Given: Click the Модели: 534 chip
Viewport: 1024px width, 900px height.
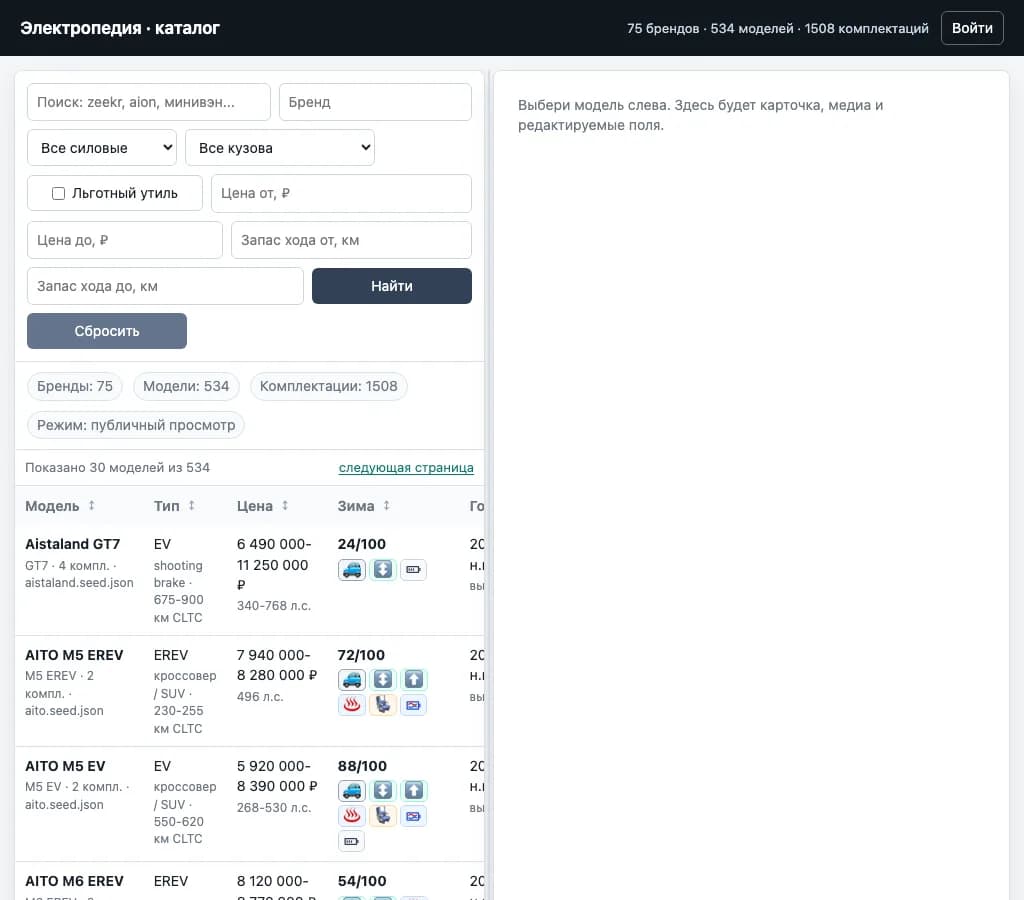Looking at the screenshot, I should 186,386.
